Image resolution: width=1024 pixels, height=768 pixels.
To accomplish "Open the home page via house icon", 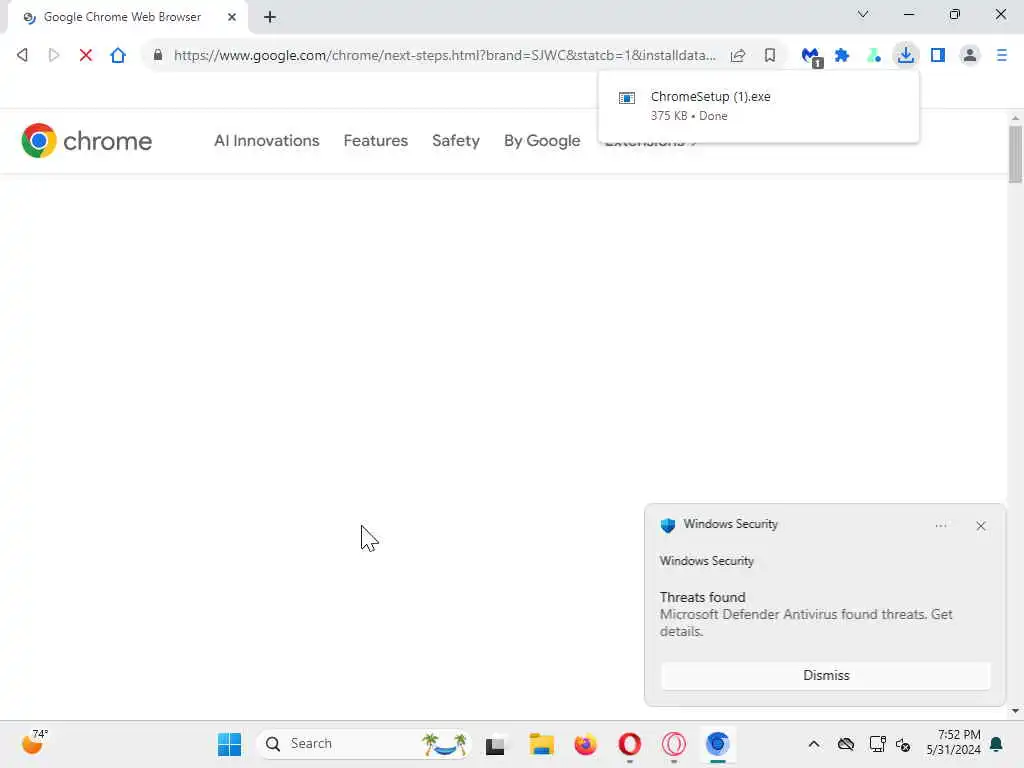I will [118, 55].
